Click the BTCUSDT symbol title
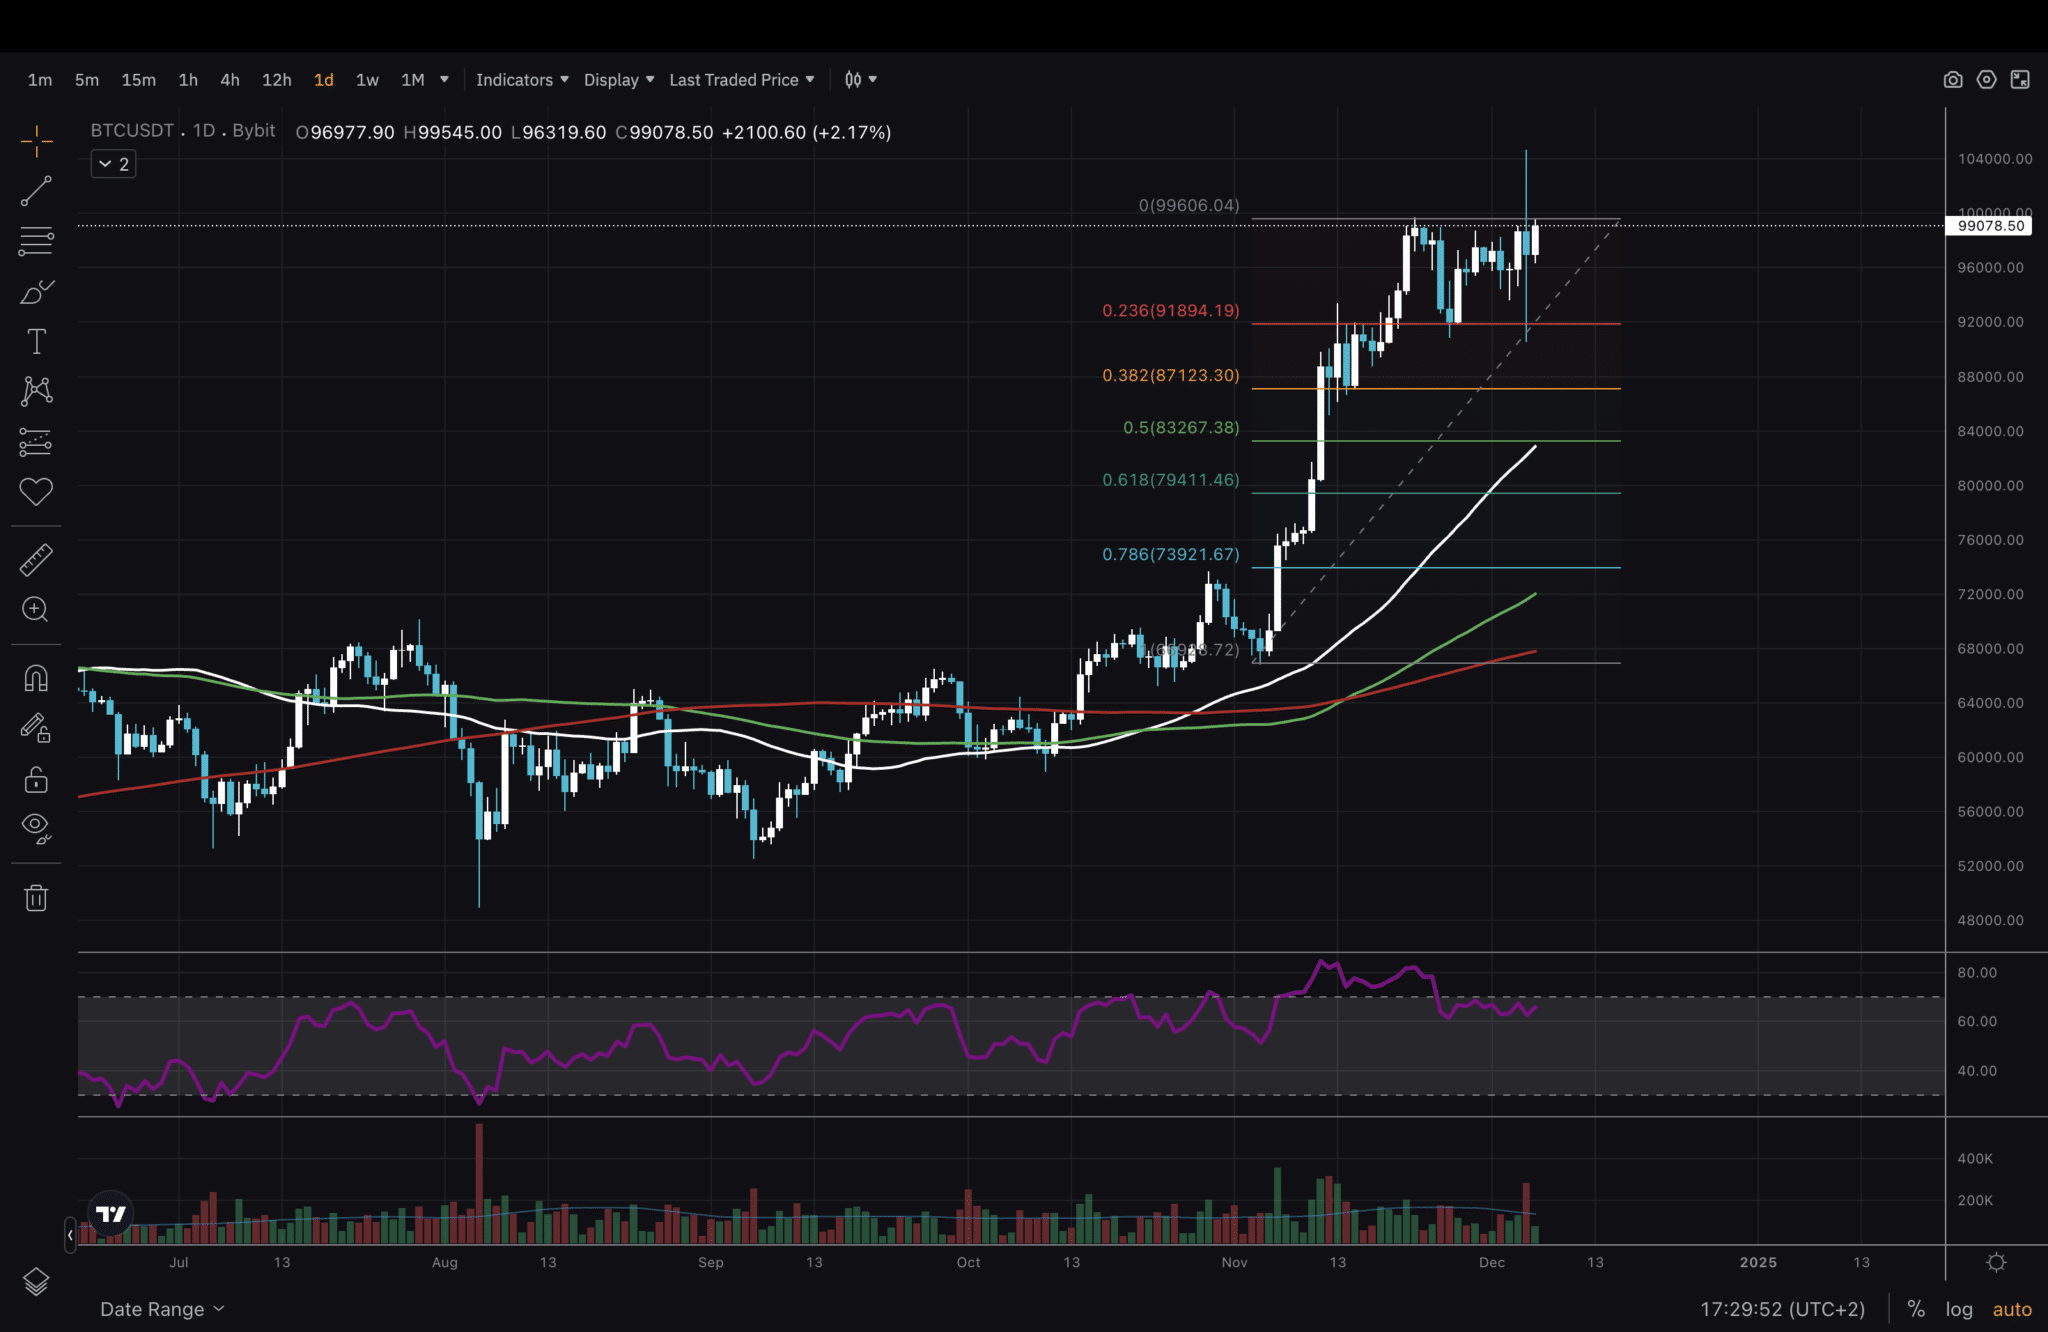The height and width of the screenshot is (1332, 2048). click(132, 131)
